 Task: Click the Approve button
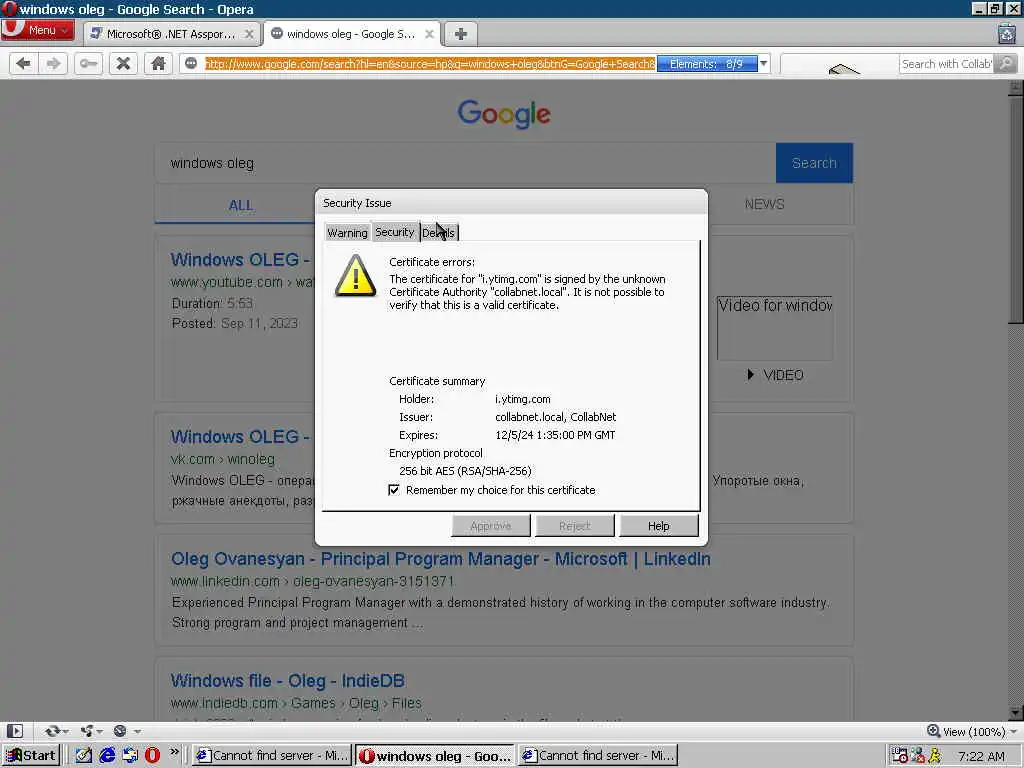pos(490,526)
